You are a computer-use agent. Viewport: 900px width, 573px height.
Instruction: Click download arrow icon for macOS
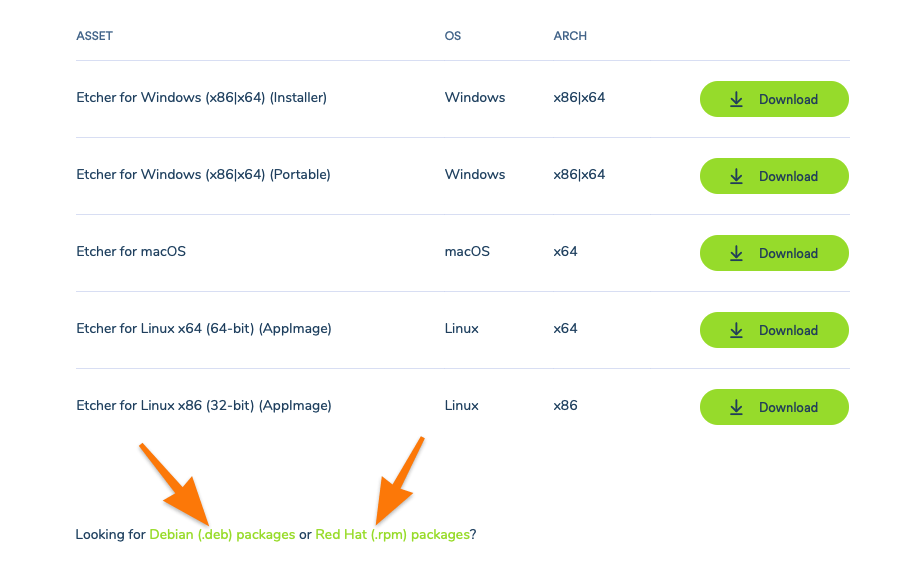(736, 253)
